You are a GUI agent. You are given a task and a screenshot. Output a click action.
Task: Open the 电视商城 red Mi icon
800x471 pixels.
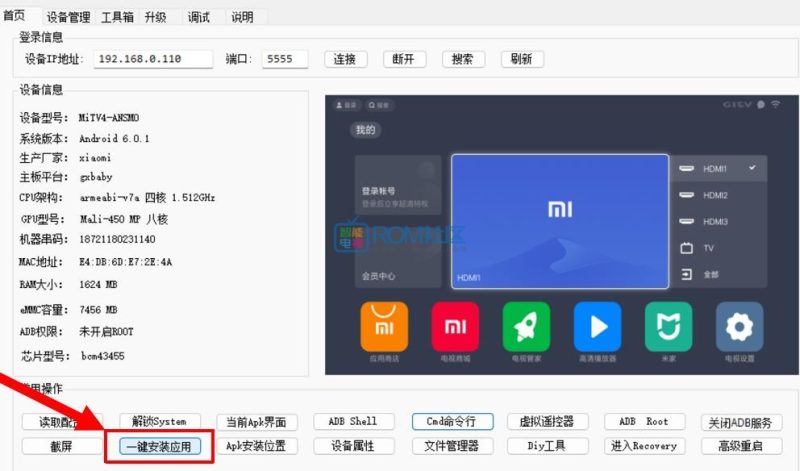click(x=455, y=327)
